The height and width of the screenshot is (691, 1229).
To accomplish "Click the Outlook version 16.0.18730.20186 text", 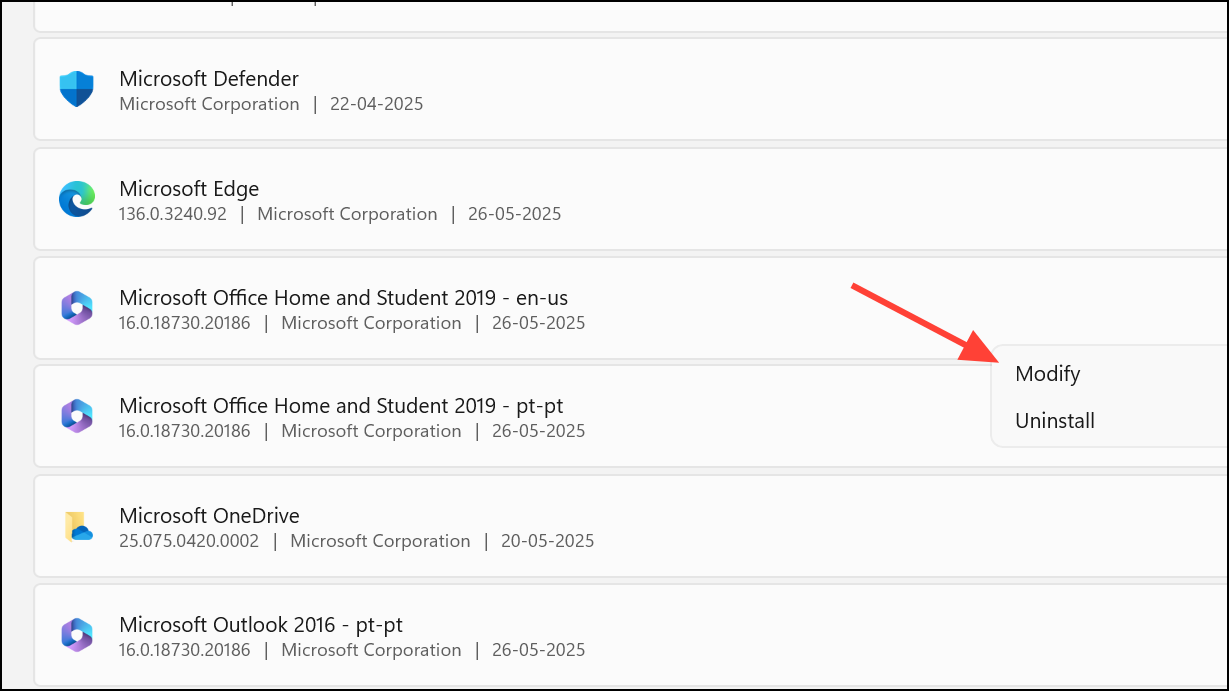I will click(185, 650).
